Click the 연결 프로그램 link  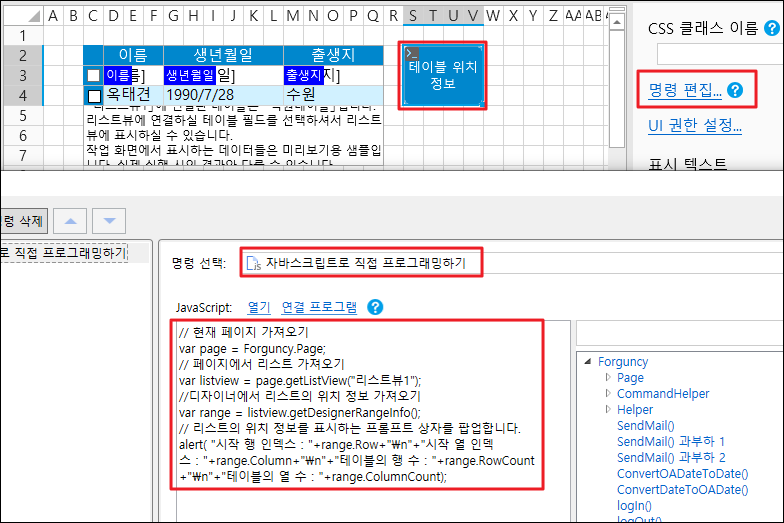tap(319, 308)
